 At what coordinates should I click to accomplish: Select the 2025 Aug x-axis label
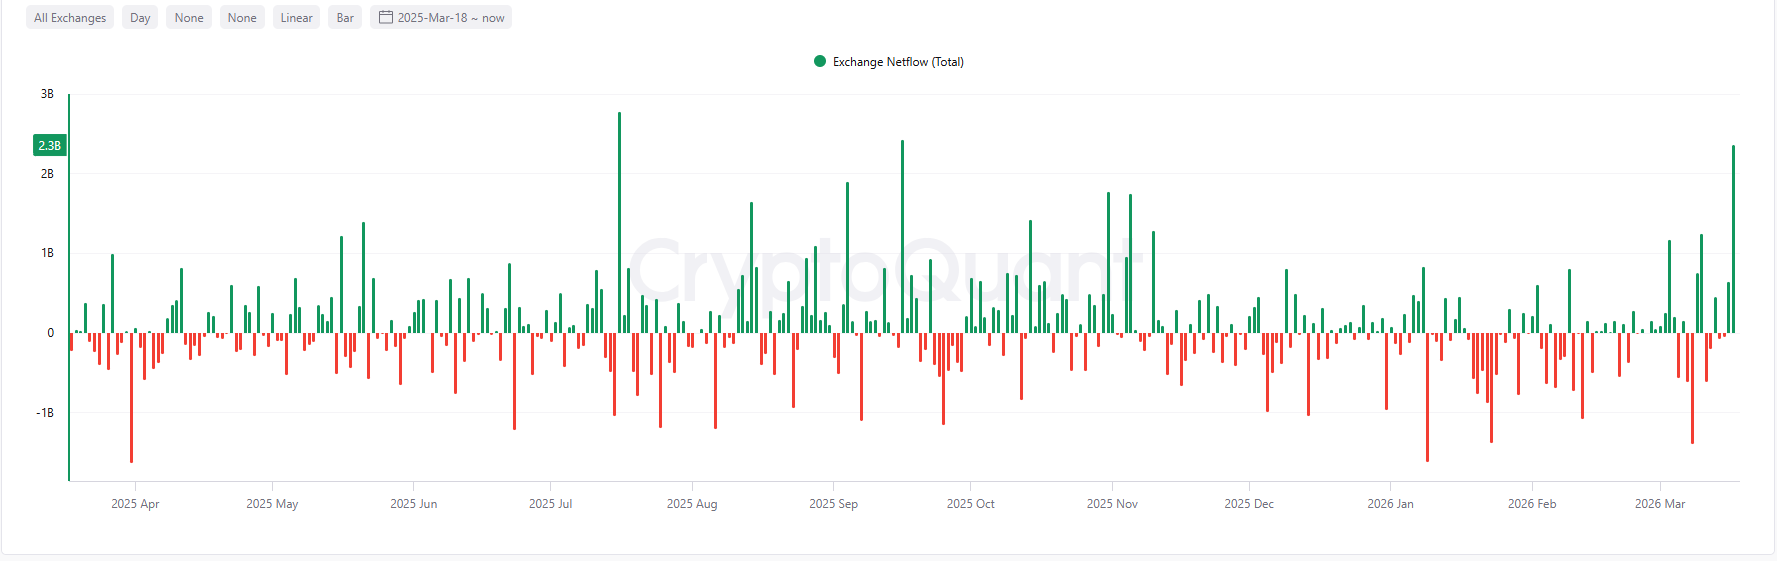692,504
